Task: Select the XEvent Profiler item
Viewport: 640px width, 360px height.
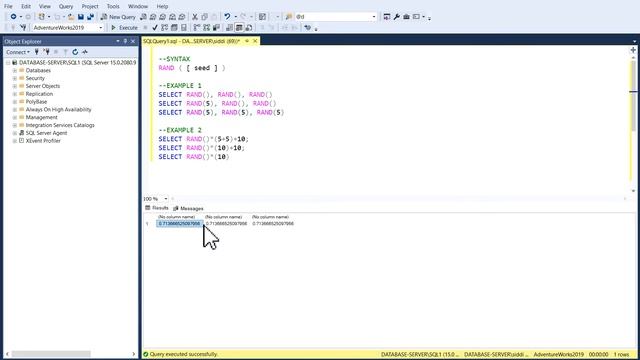Action: [x=43, y=141]
